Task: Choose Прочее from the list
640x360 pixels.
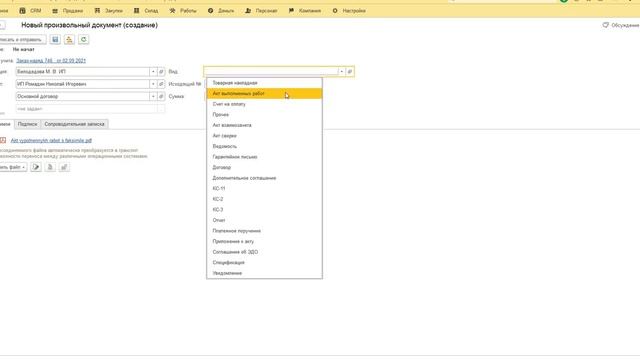Action: click(x=264, y=115)
